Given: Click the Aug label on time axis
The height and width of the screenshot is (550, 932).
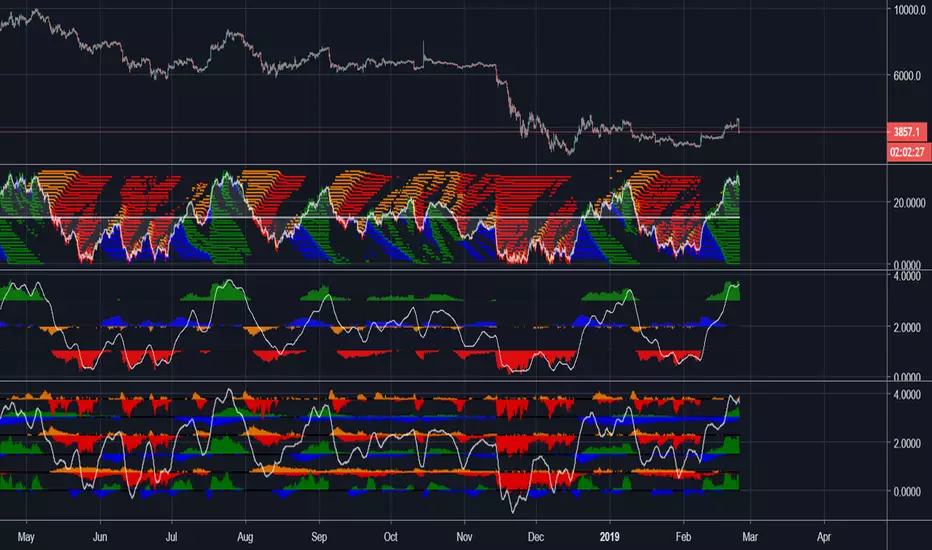Looking at the screenshot, I should 245,537.
